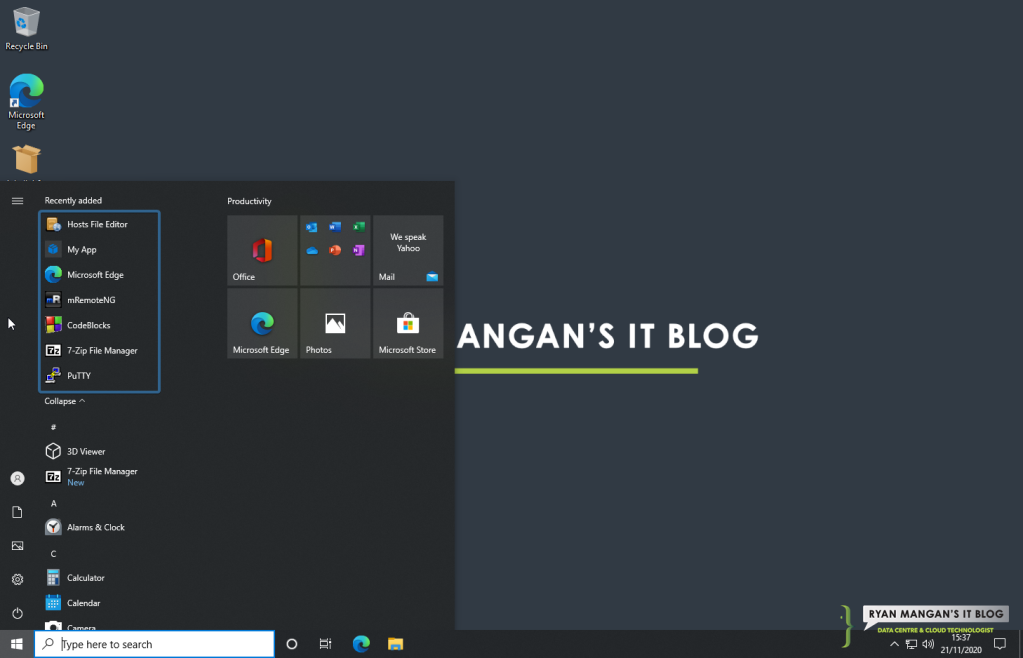Focus the taskbar search box
The height and width of the screenshot is (658, 1023).
(155, 644)
